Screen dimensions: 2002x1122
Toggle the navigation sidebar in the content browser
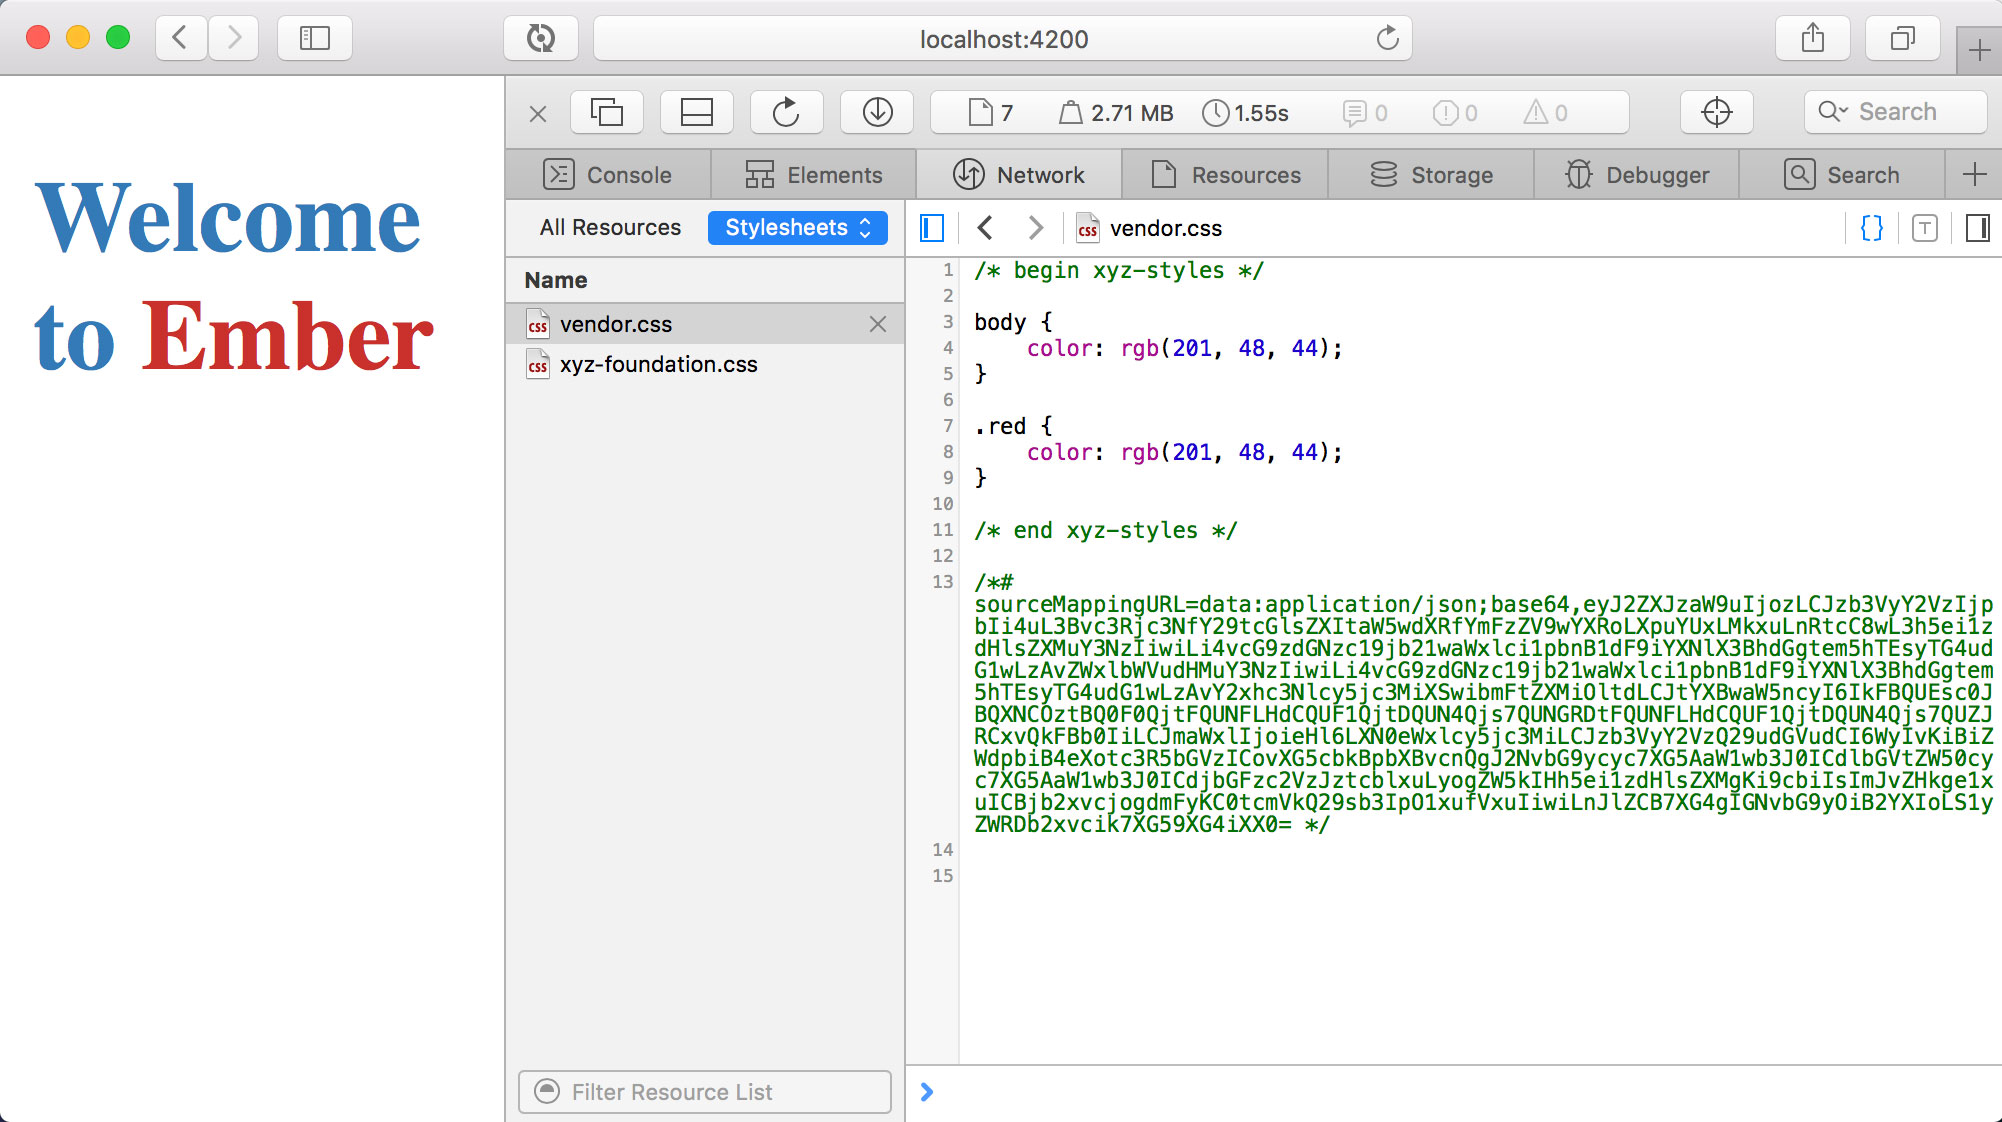tap(930, 228)
